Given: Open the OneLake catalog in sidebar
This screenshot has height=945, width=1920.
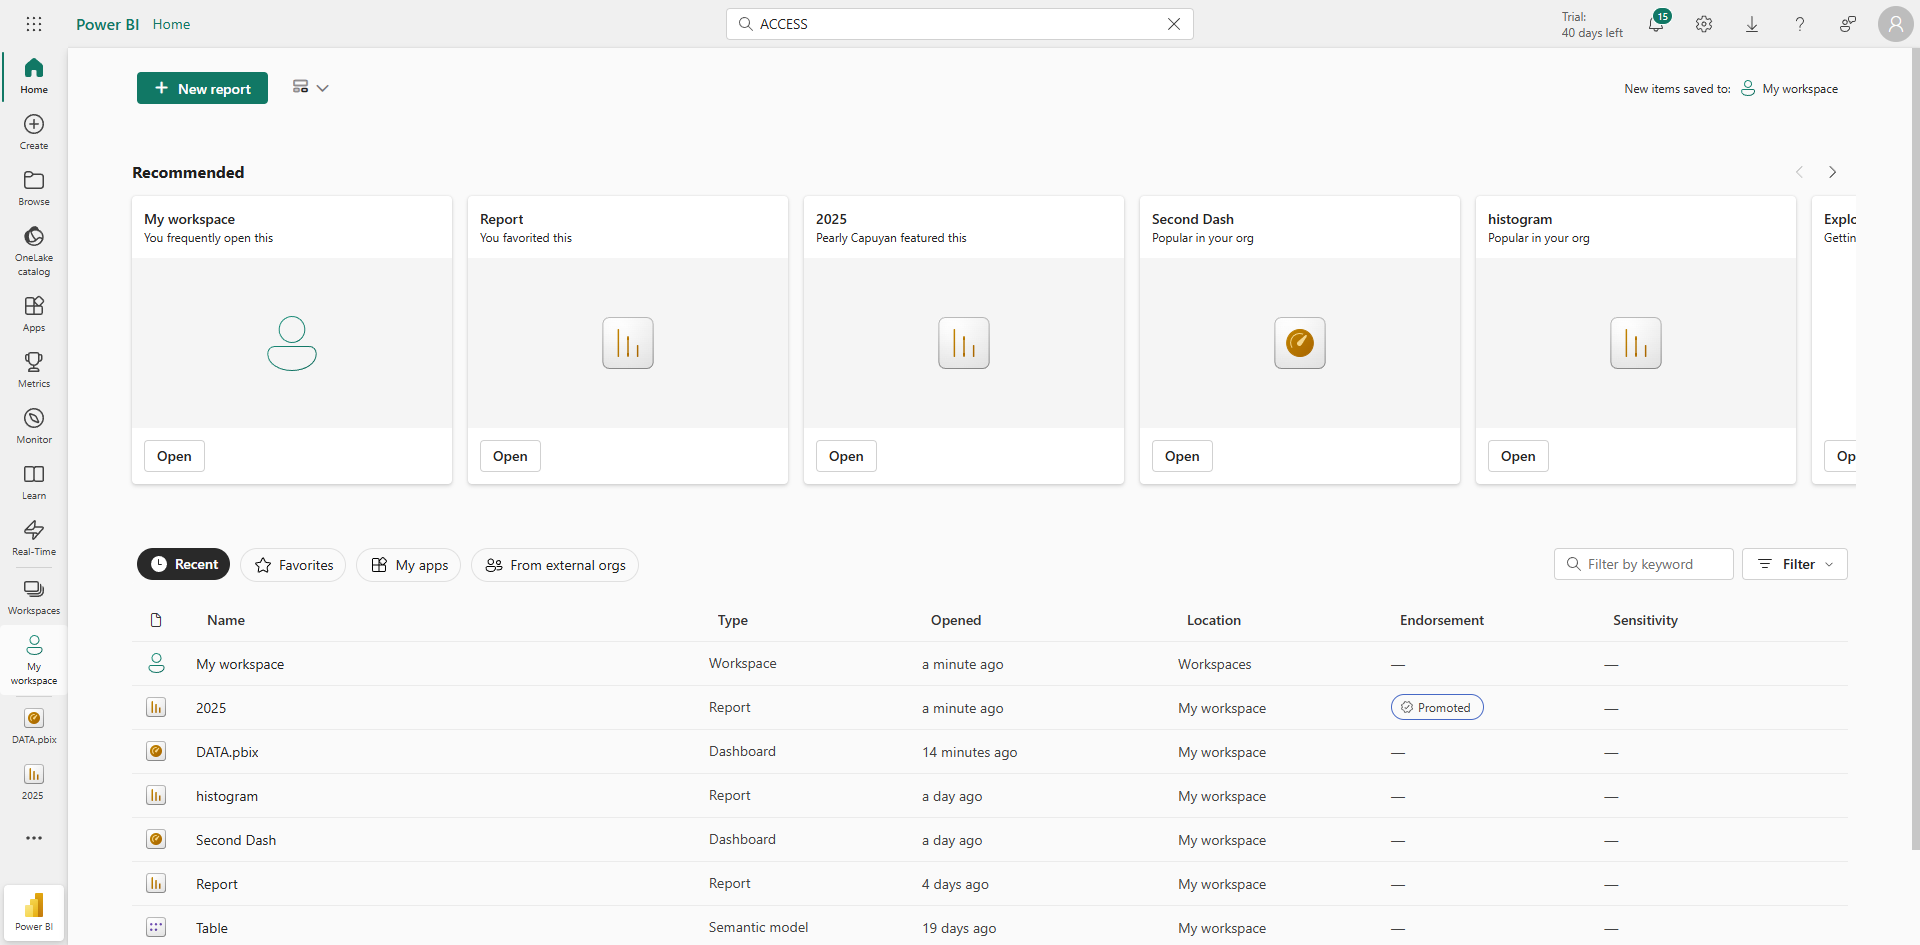Looking at the screenshot, I should [34, 249].
